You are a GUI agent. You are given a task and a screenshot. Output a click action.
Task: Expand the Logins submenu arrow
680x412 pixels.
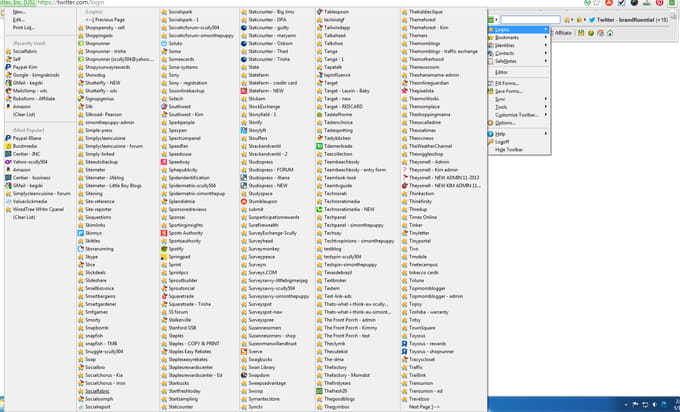click(546, 29)
